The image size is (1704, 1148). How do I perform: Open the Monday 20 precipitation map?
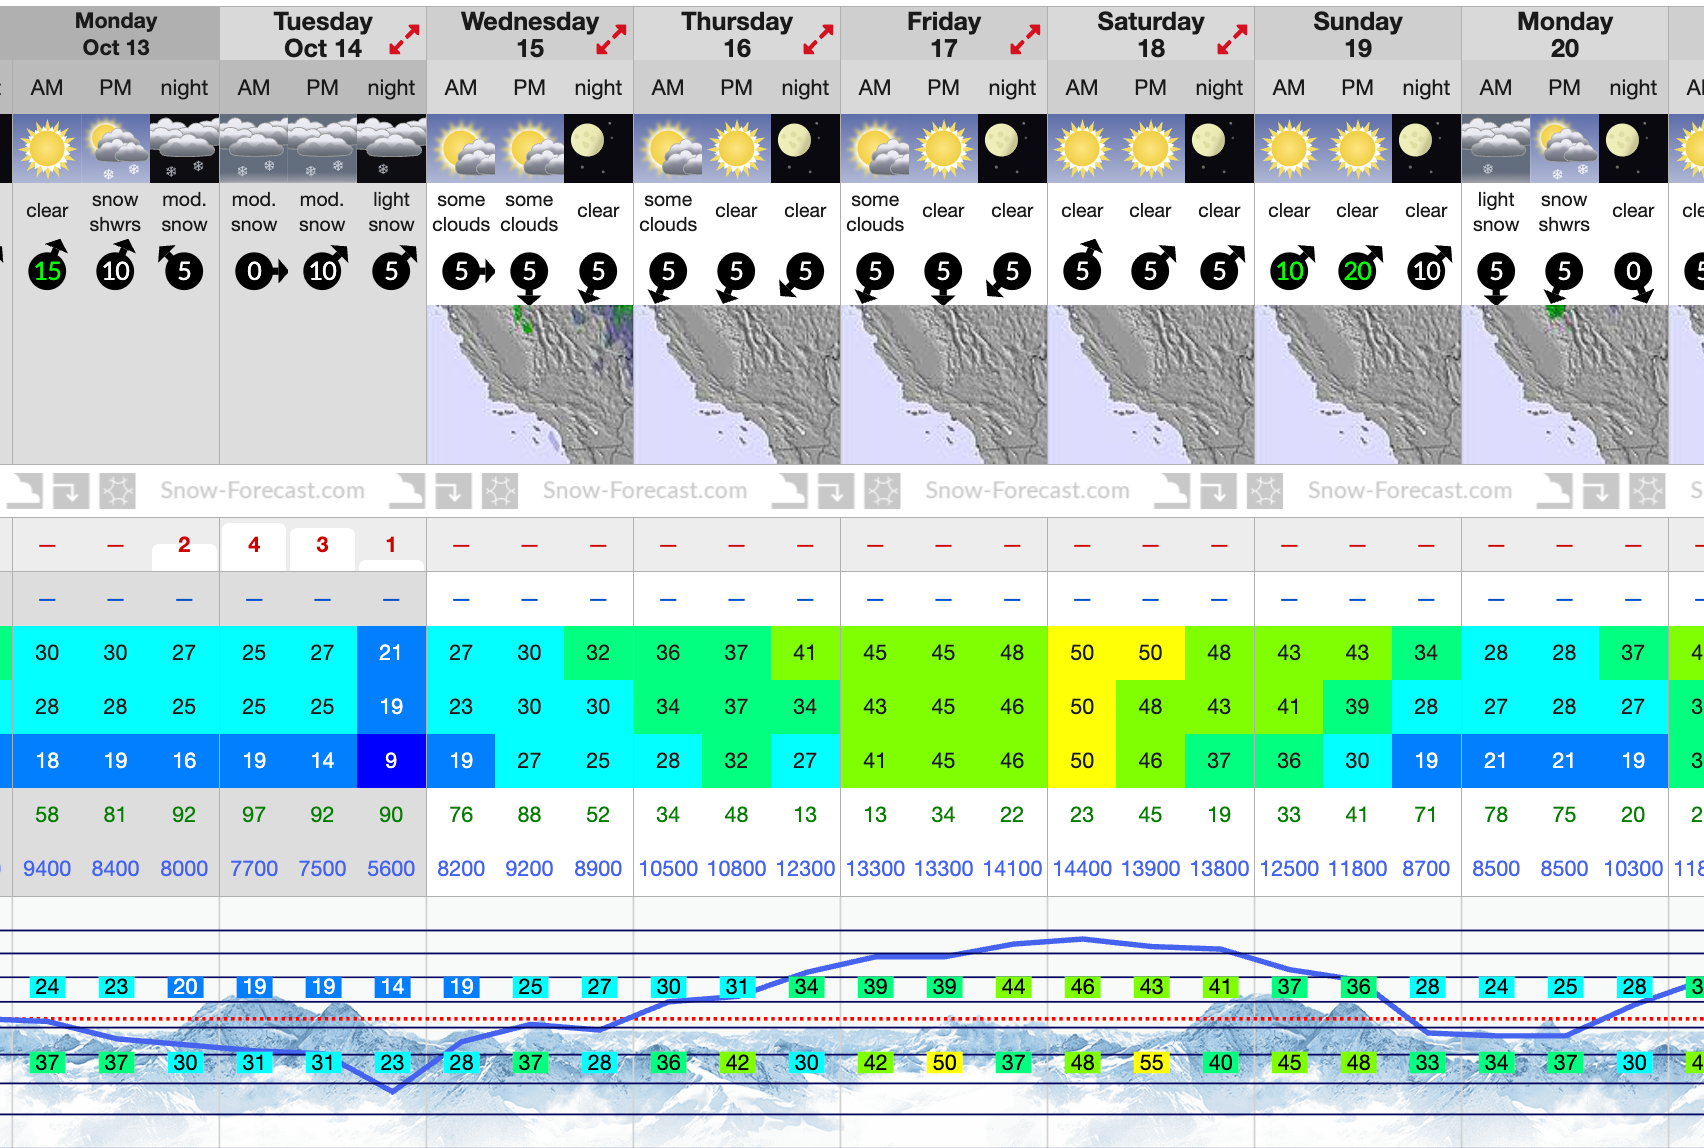1565,384
